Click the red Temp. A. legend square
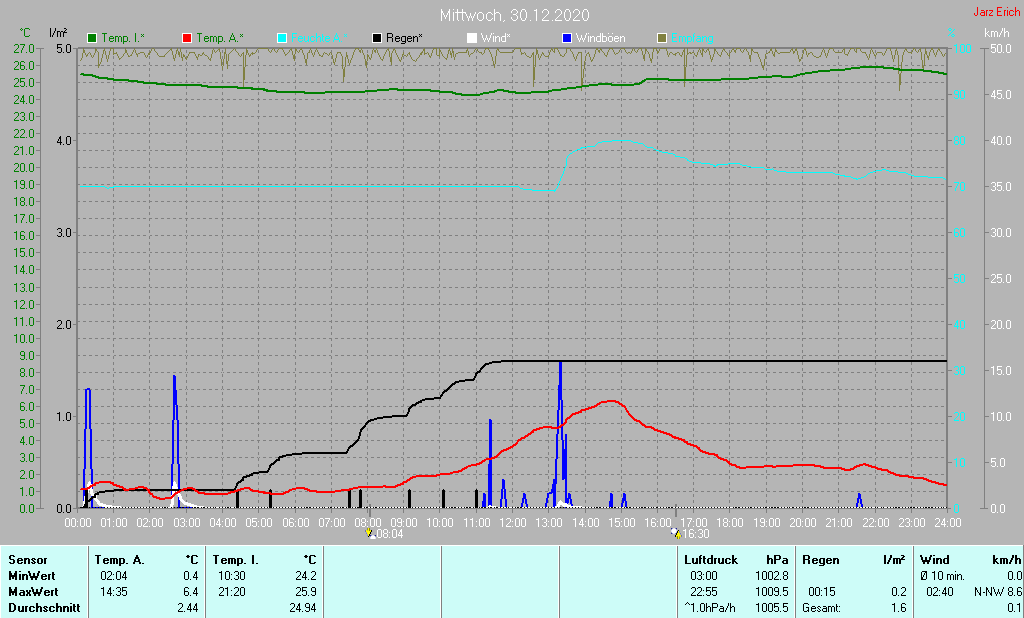The image size is (1024, 618). point(187,38)
